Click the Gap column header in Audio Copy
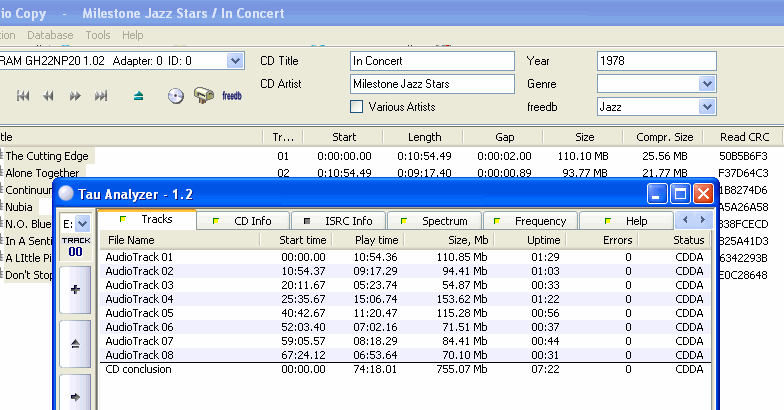Image resolution: width=784 pixels, height=410 pixels. pyautogui.click(x=504, y=137)
